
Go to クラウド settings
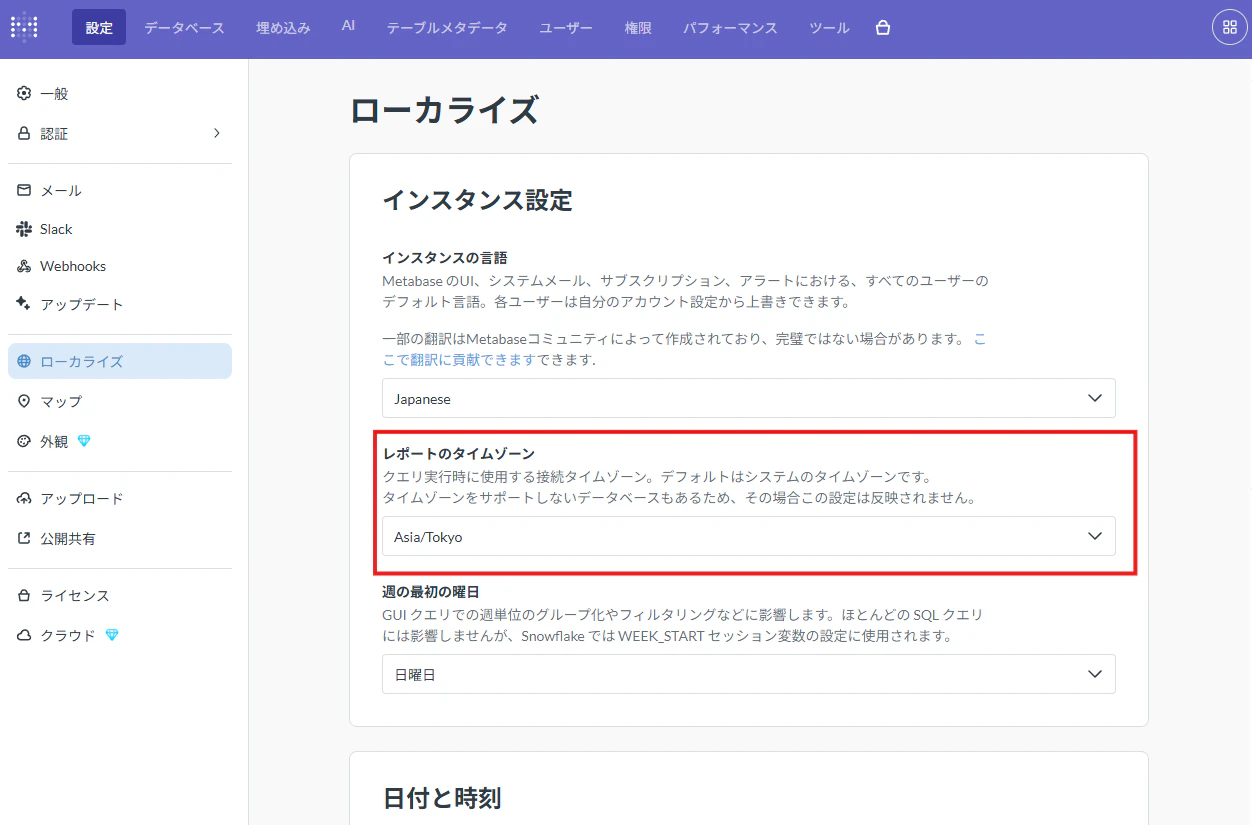[x=120, y=635]
